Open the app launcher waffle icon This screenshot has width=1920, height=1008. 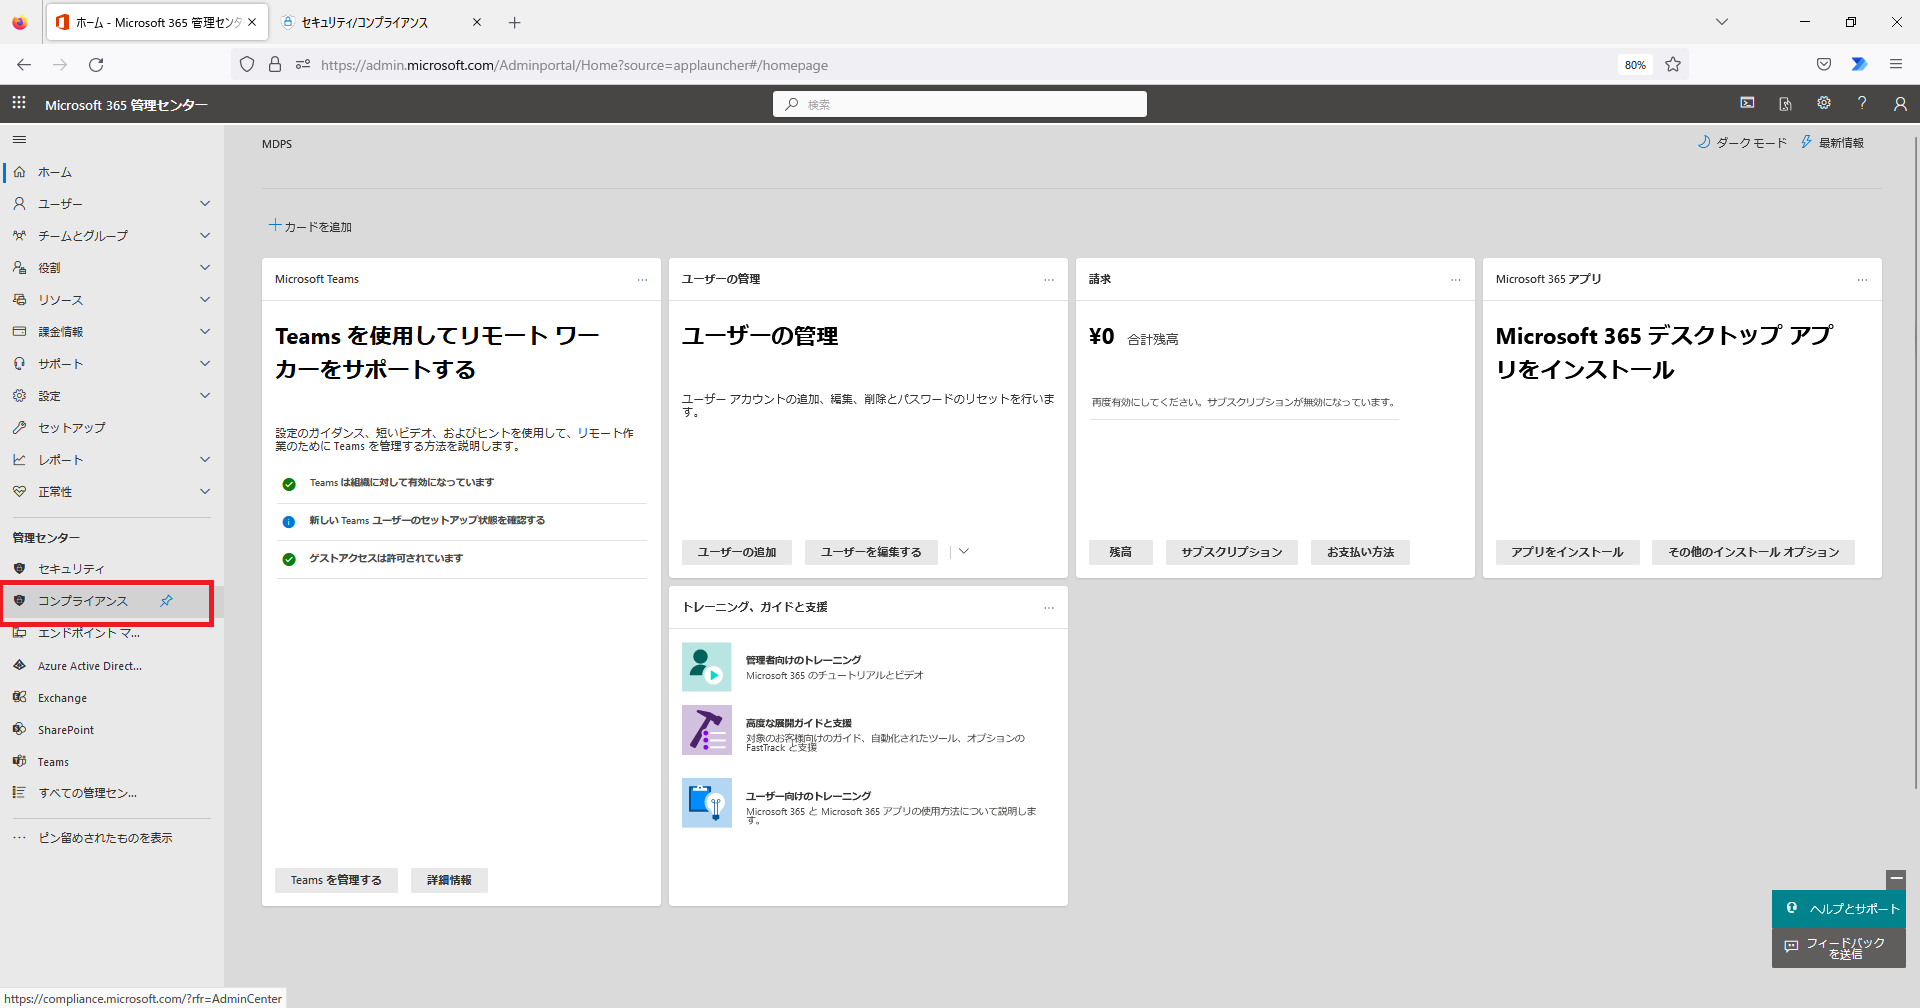click(19, 104)
